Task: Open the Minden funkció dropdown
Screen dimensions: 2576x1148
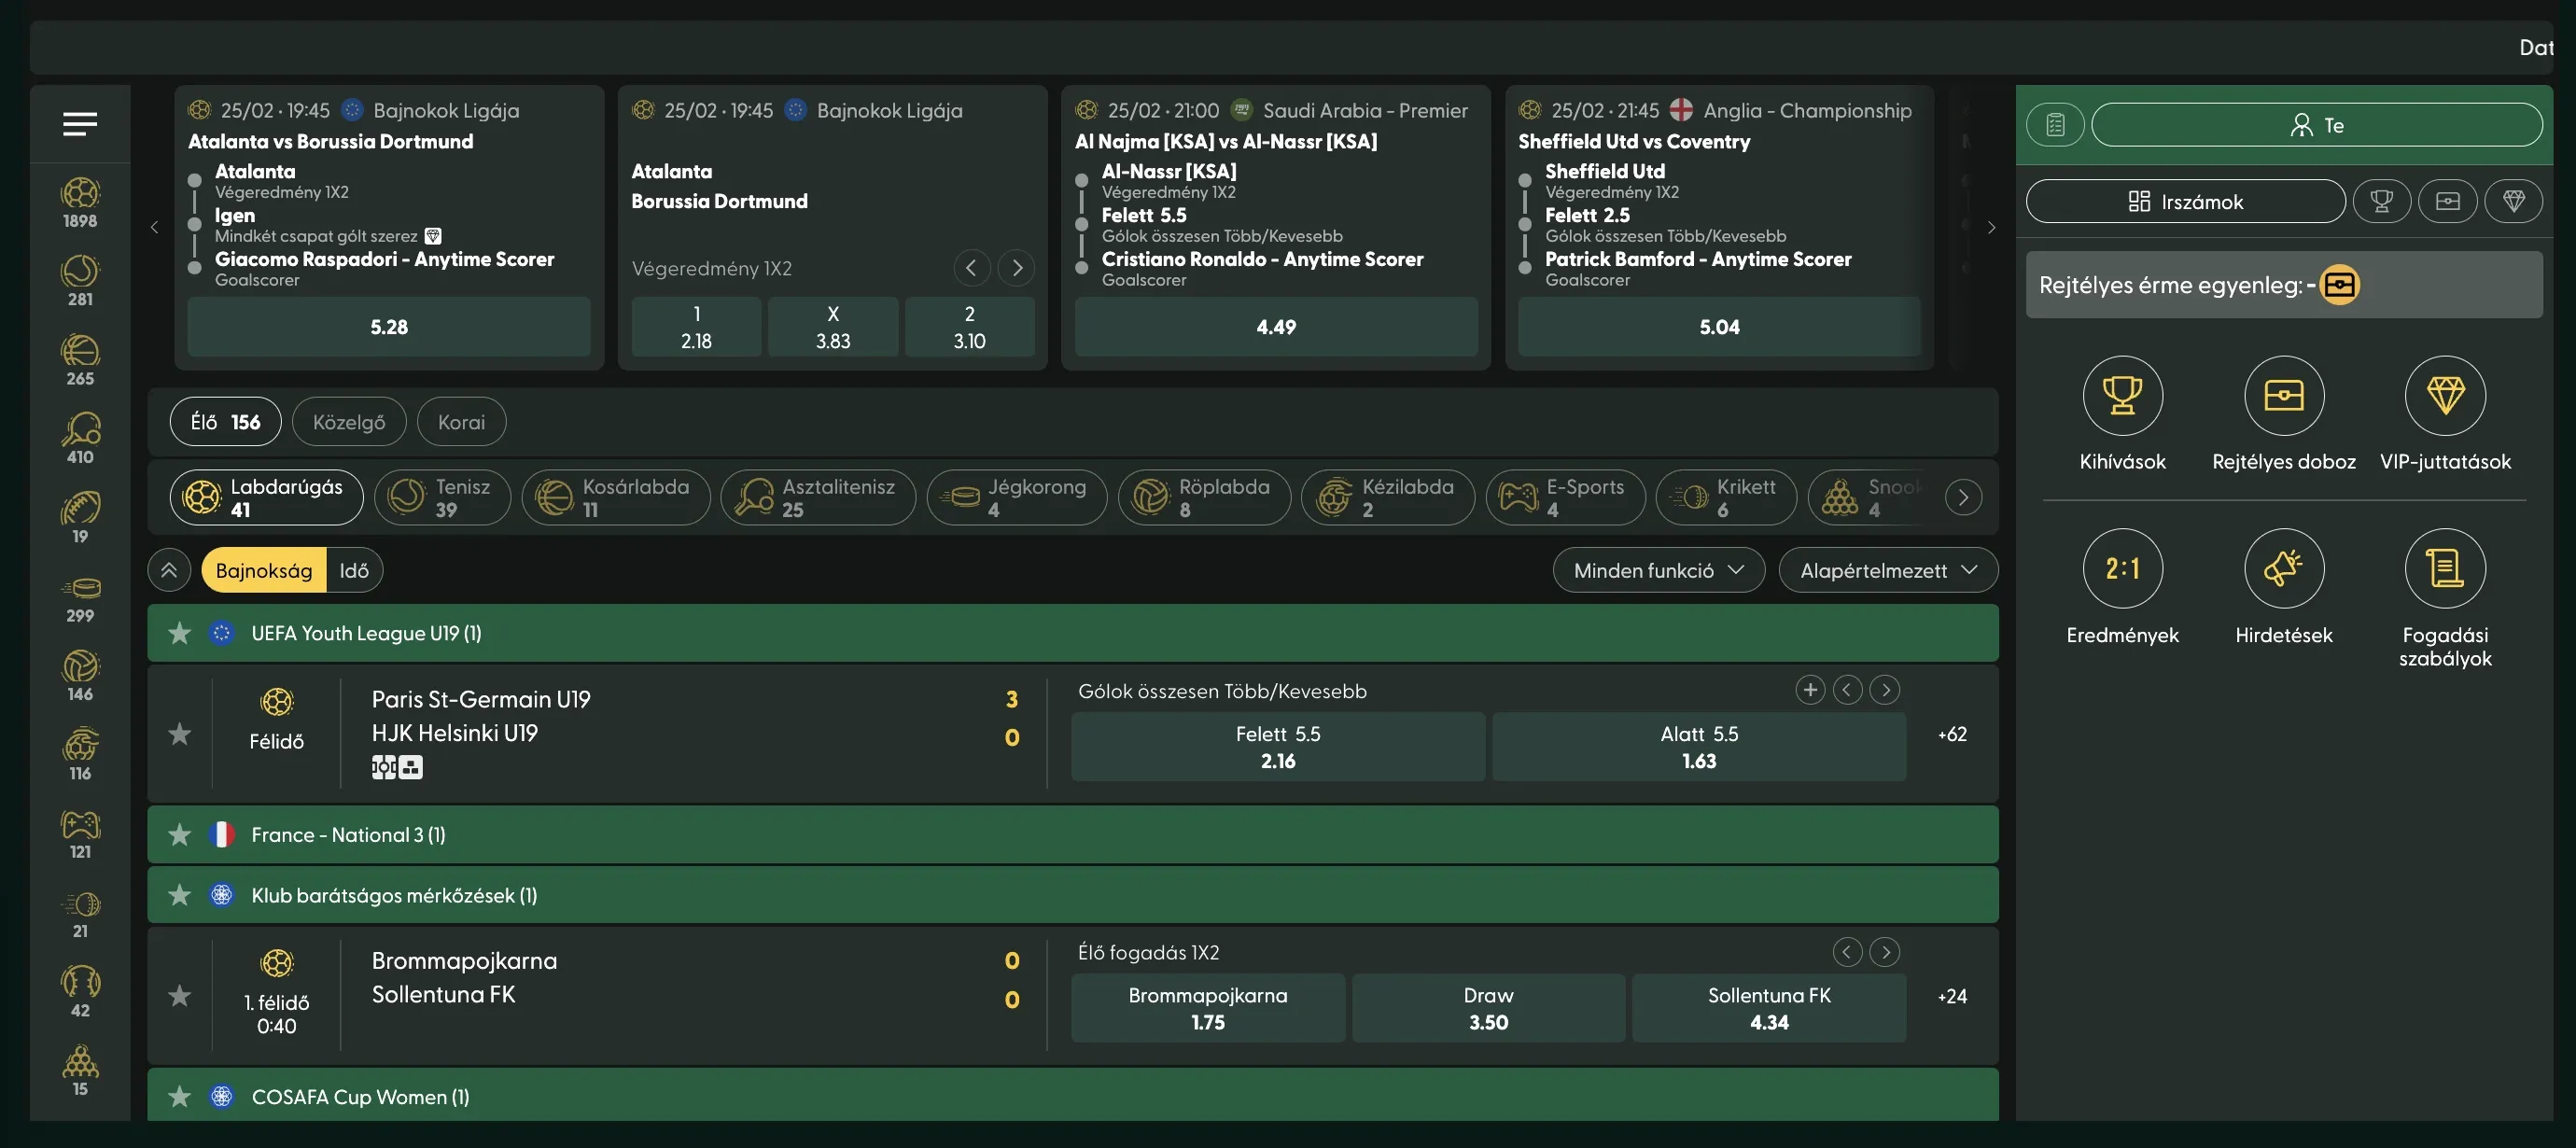Action: [x=1658, y=570]
